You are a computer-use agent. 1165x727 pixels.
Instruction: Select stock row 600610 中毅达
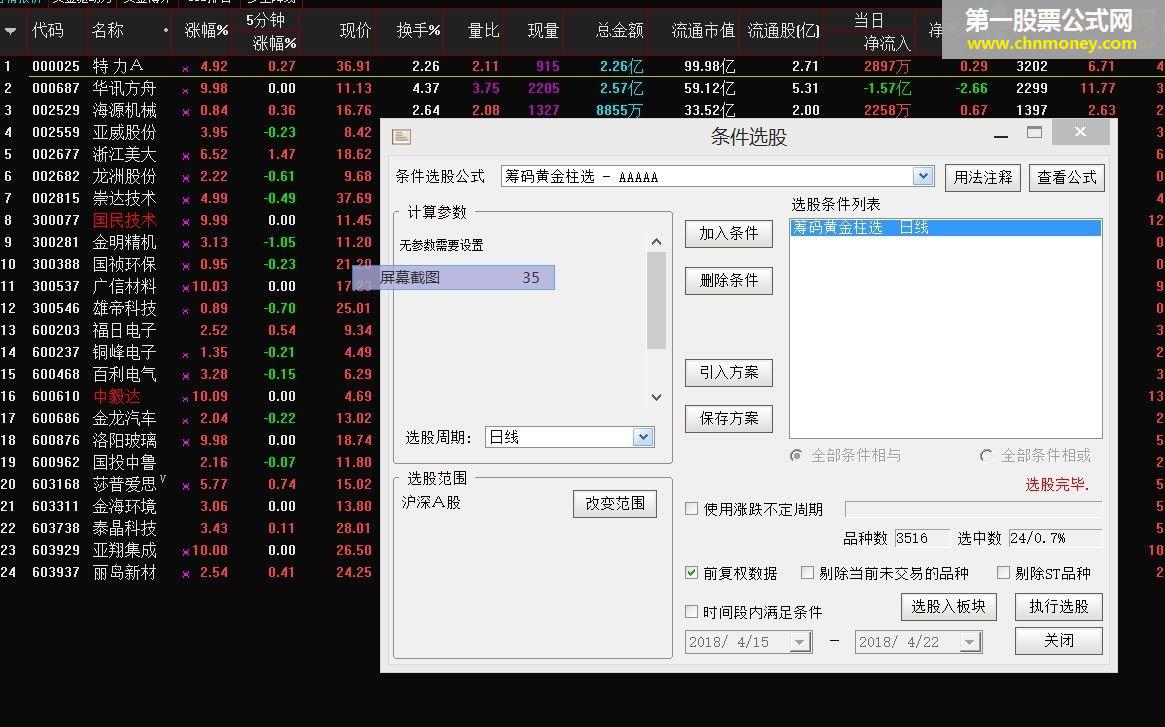pos(189,396)
